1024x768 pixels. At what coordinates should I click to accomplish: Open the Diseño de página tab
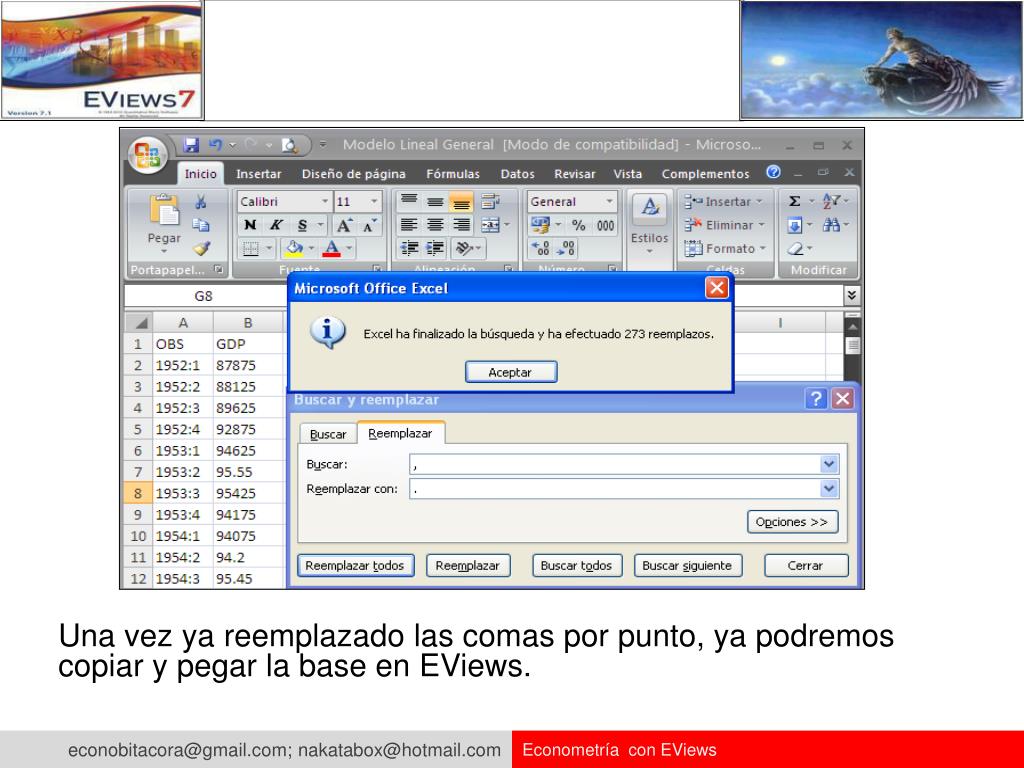[353, 174]
